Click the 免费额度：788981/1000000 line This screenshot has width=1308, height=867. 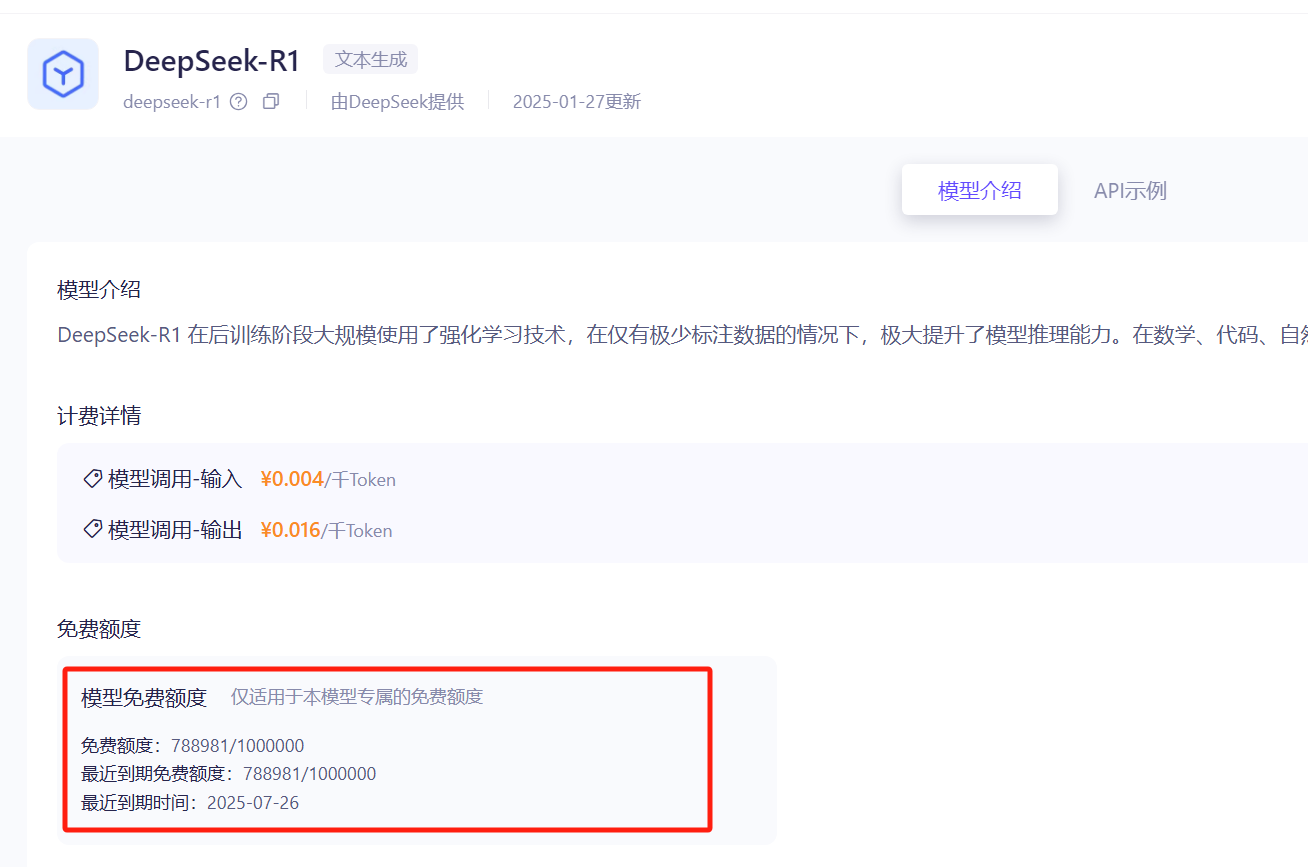[x=193, y=746]
